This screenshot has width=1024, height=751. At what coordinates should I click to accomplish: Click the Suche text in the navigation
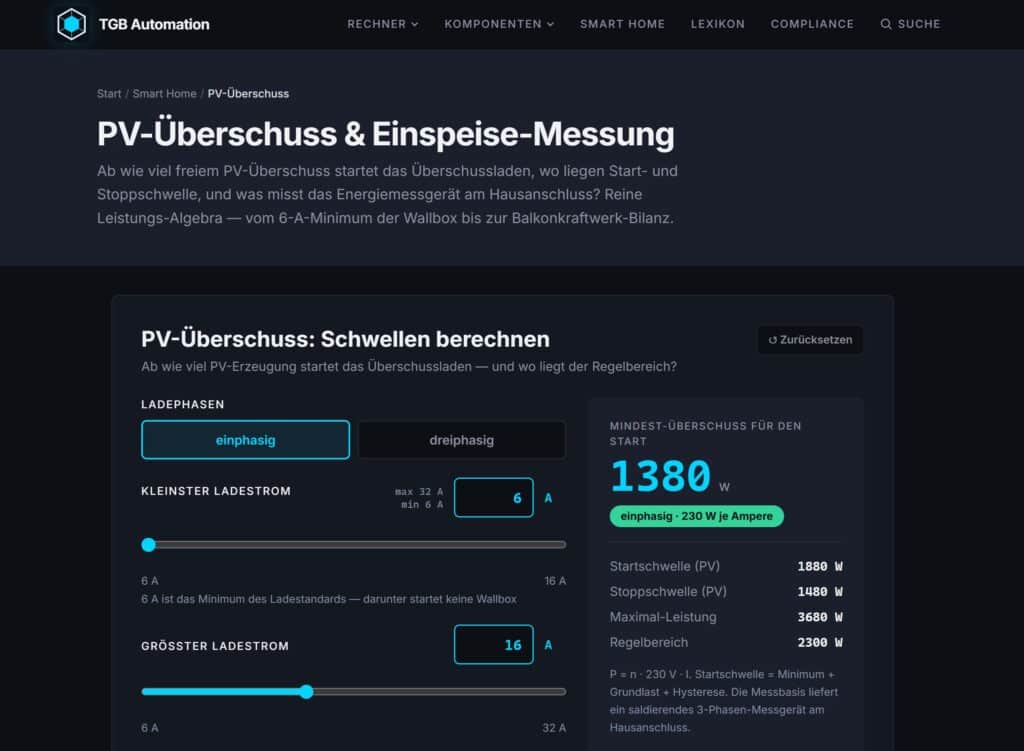point(919,24)
